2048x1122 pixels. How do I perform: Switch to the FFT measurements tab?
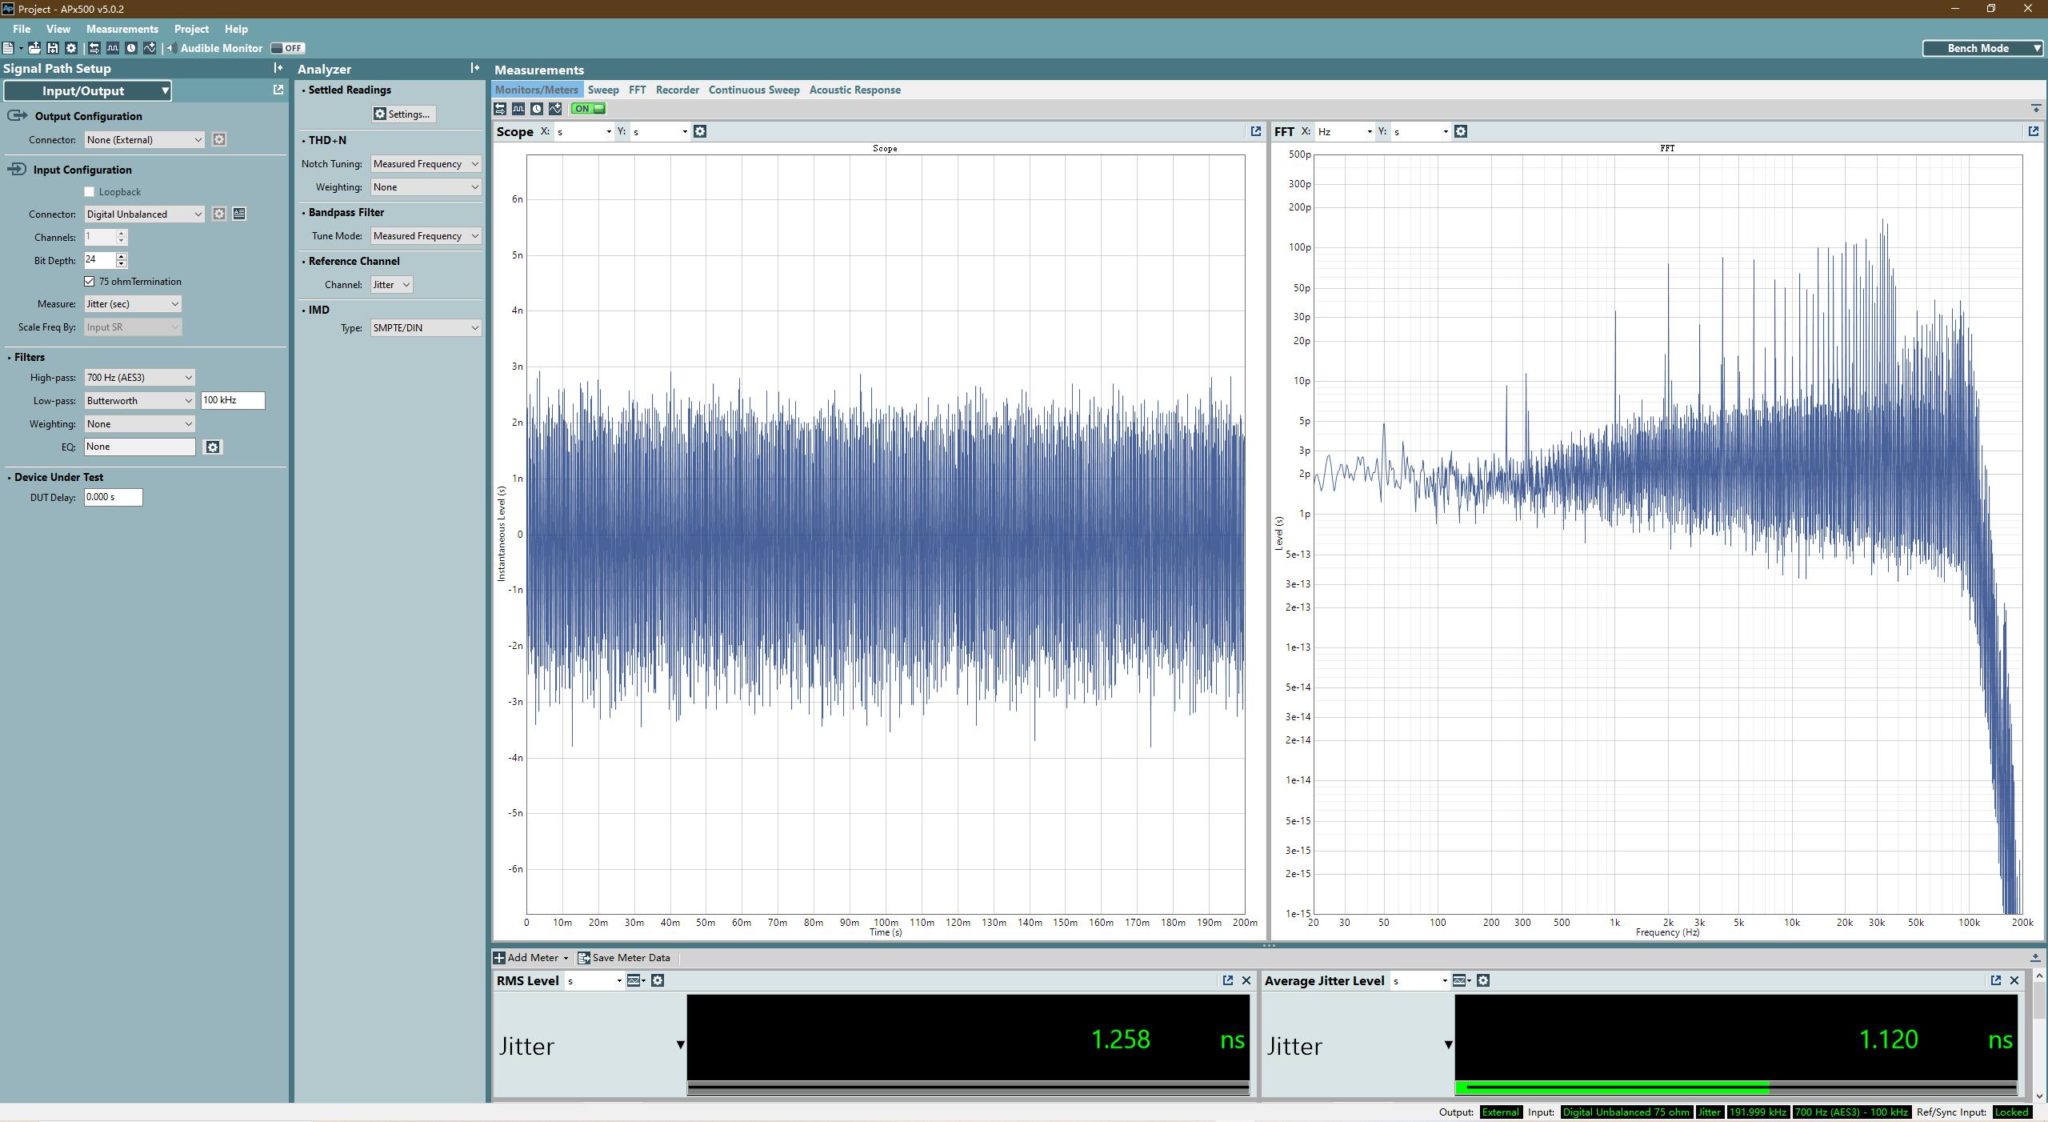(x=637, y=88)
